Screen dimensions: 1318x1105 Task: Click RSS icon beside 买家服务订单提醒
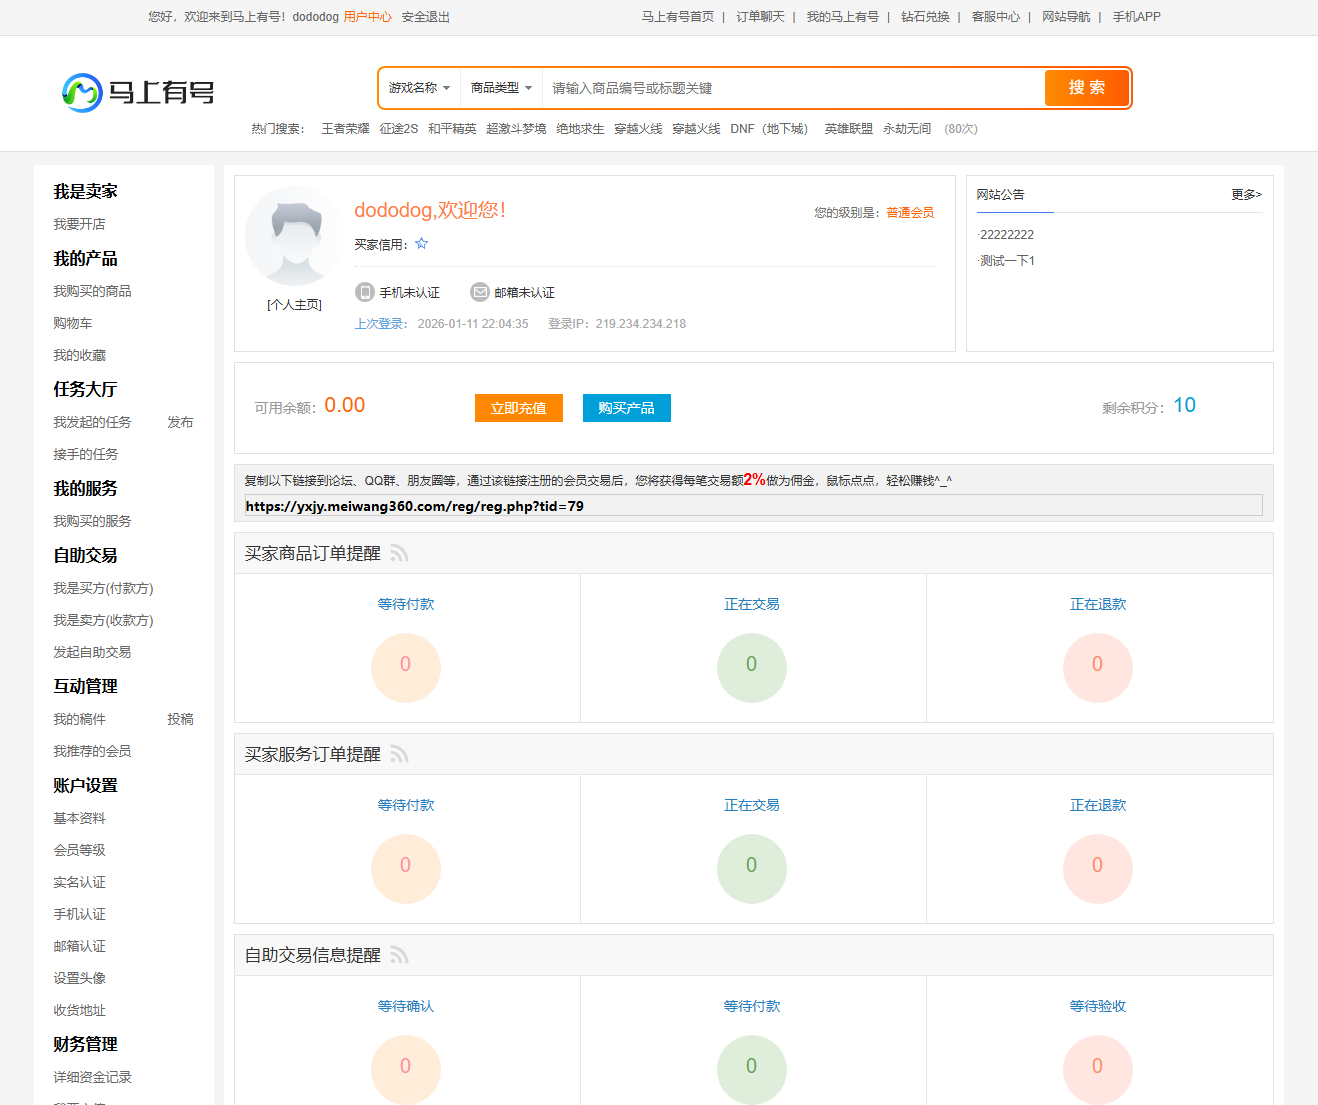[400, 755]
